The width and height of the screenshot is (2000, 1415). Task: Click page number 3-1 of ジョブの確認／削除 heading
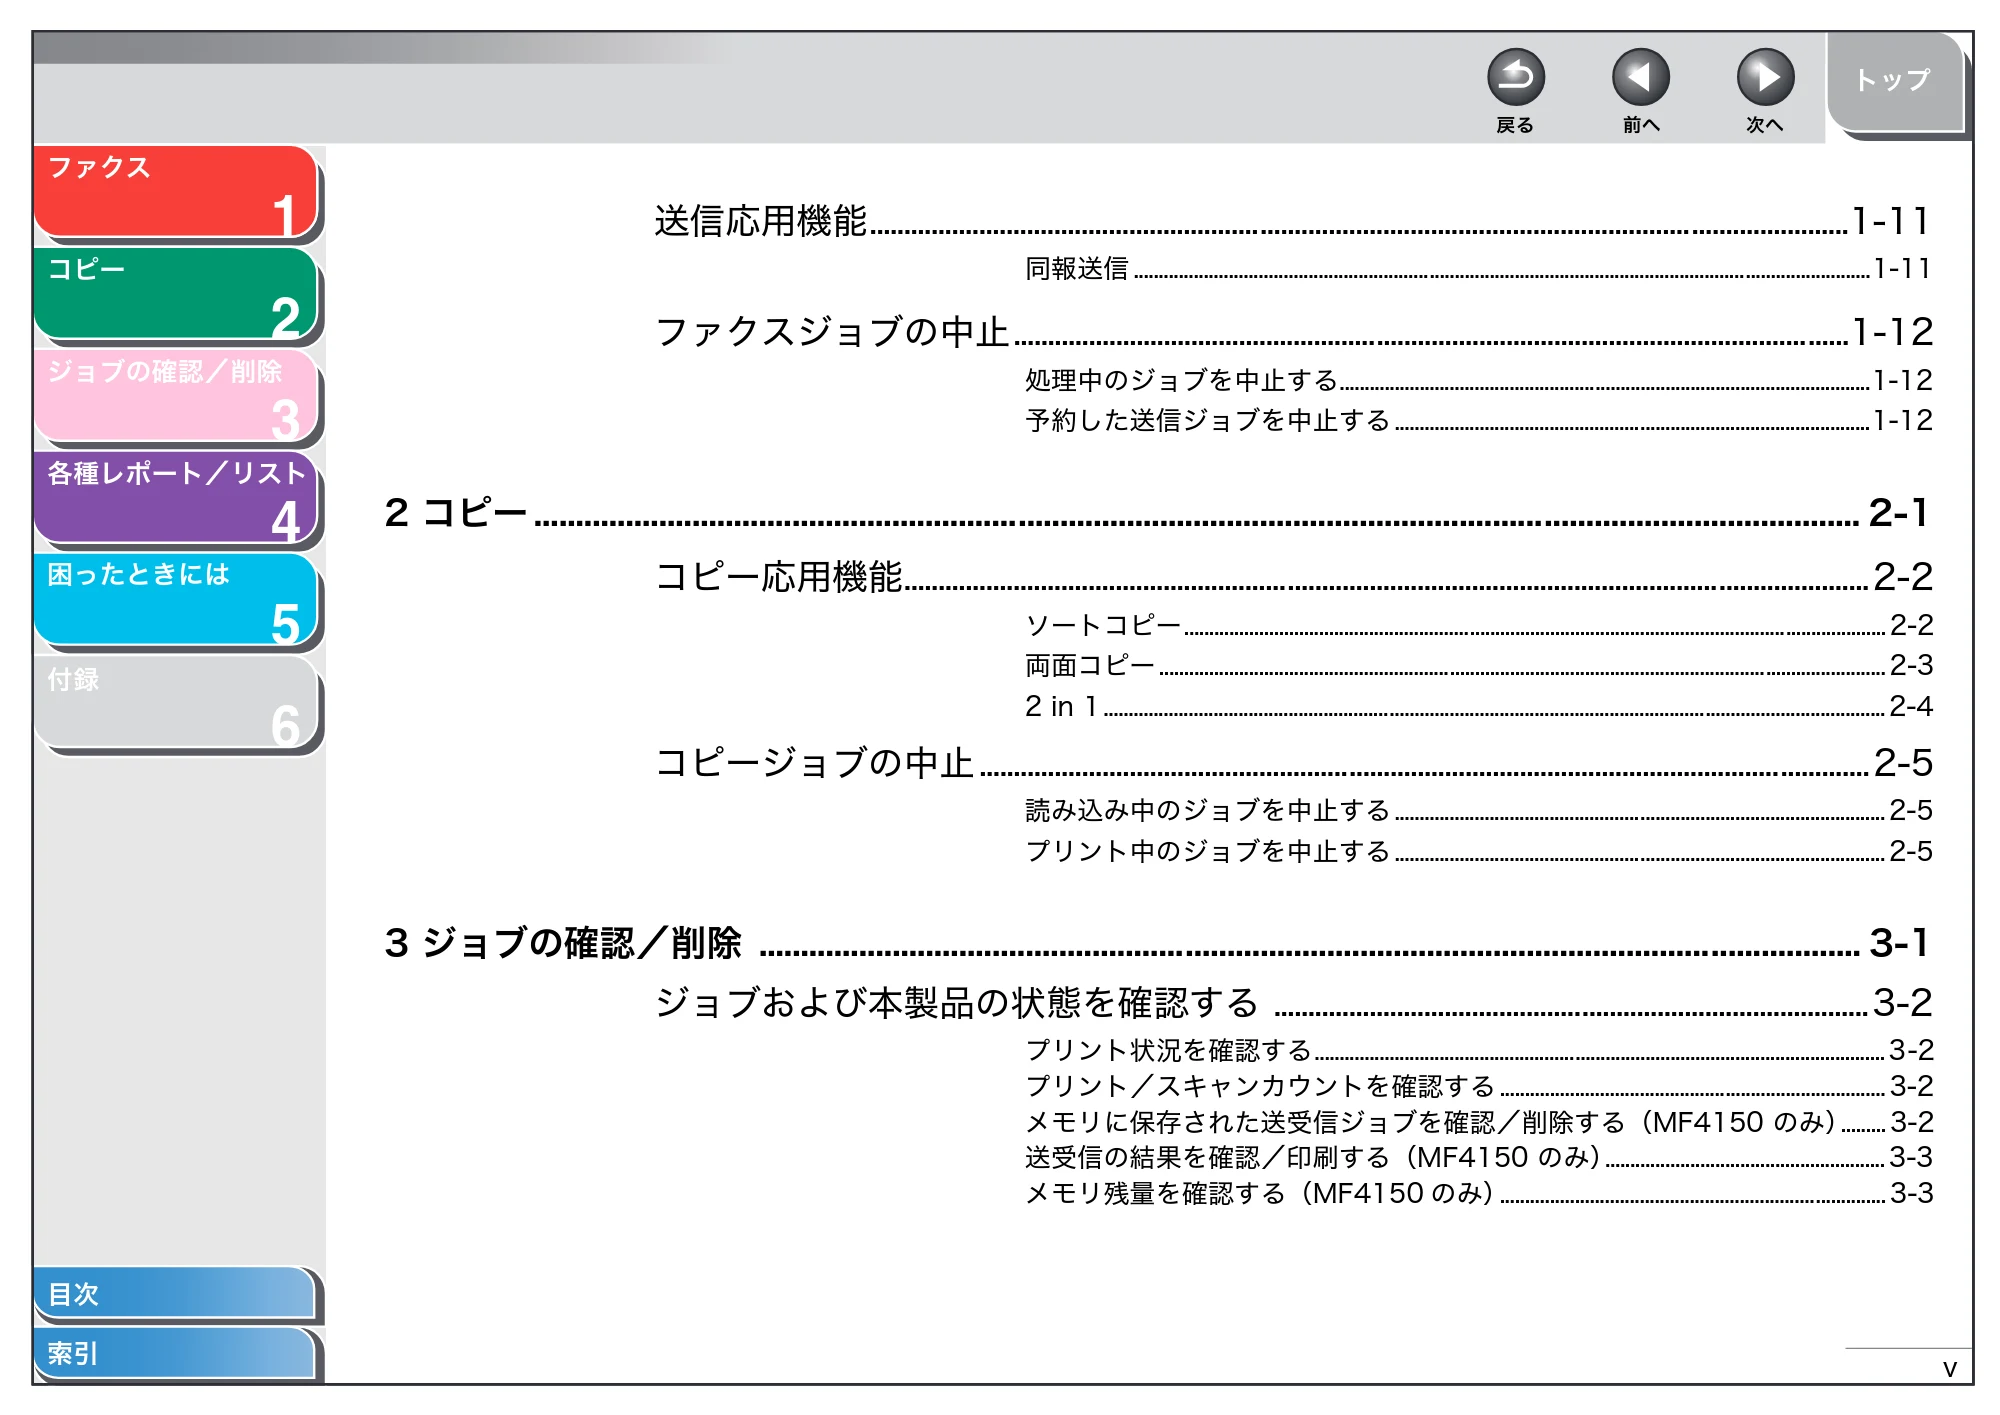coord(1899,943)
